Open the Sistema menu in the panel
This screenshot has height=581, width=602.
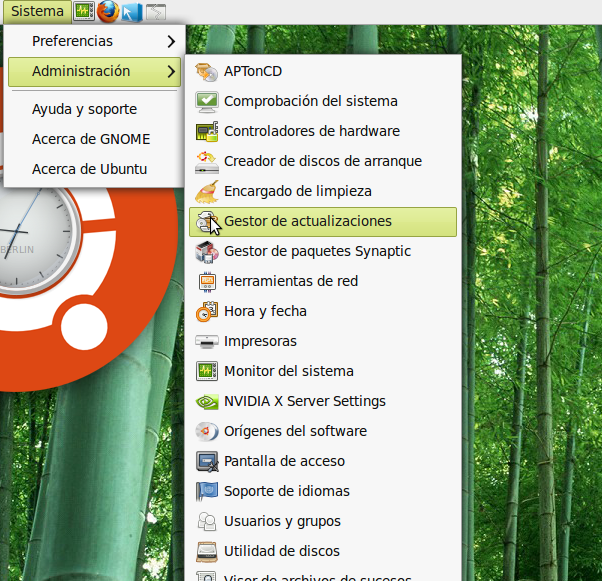coord(37,12)
